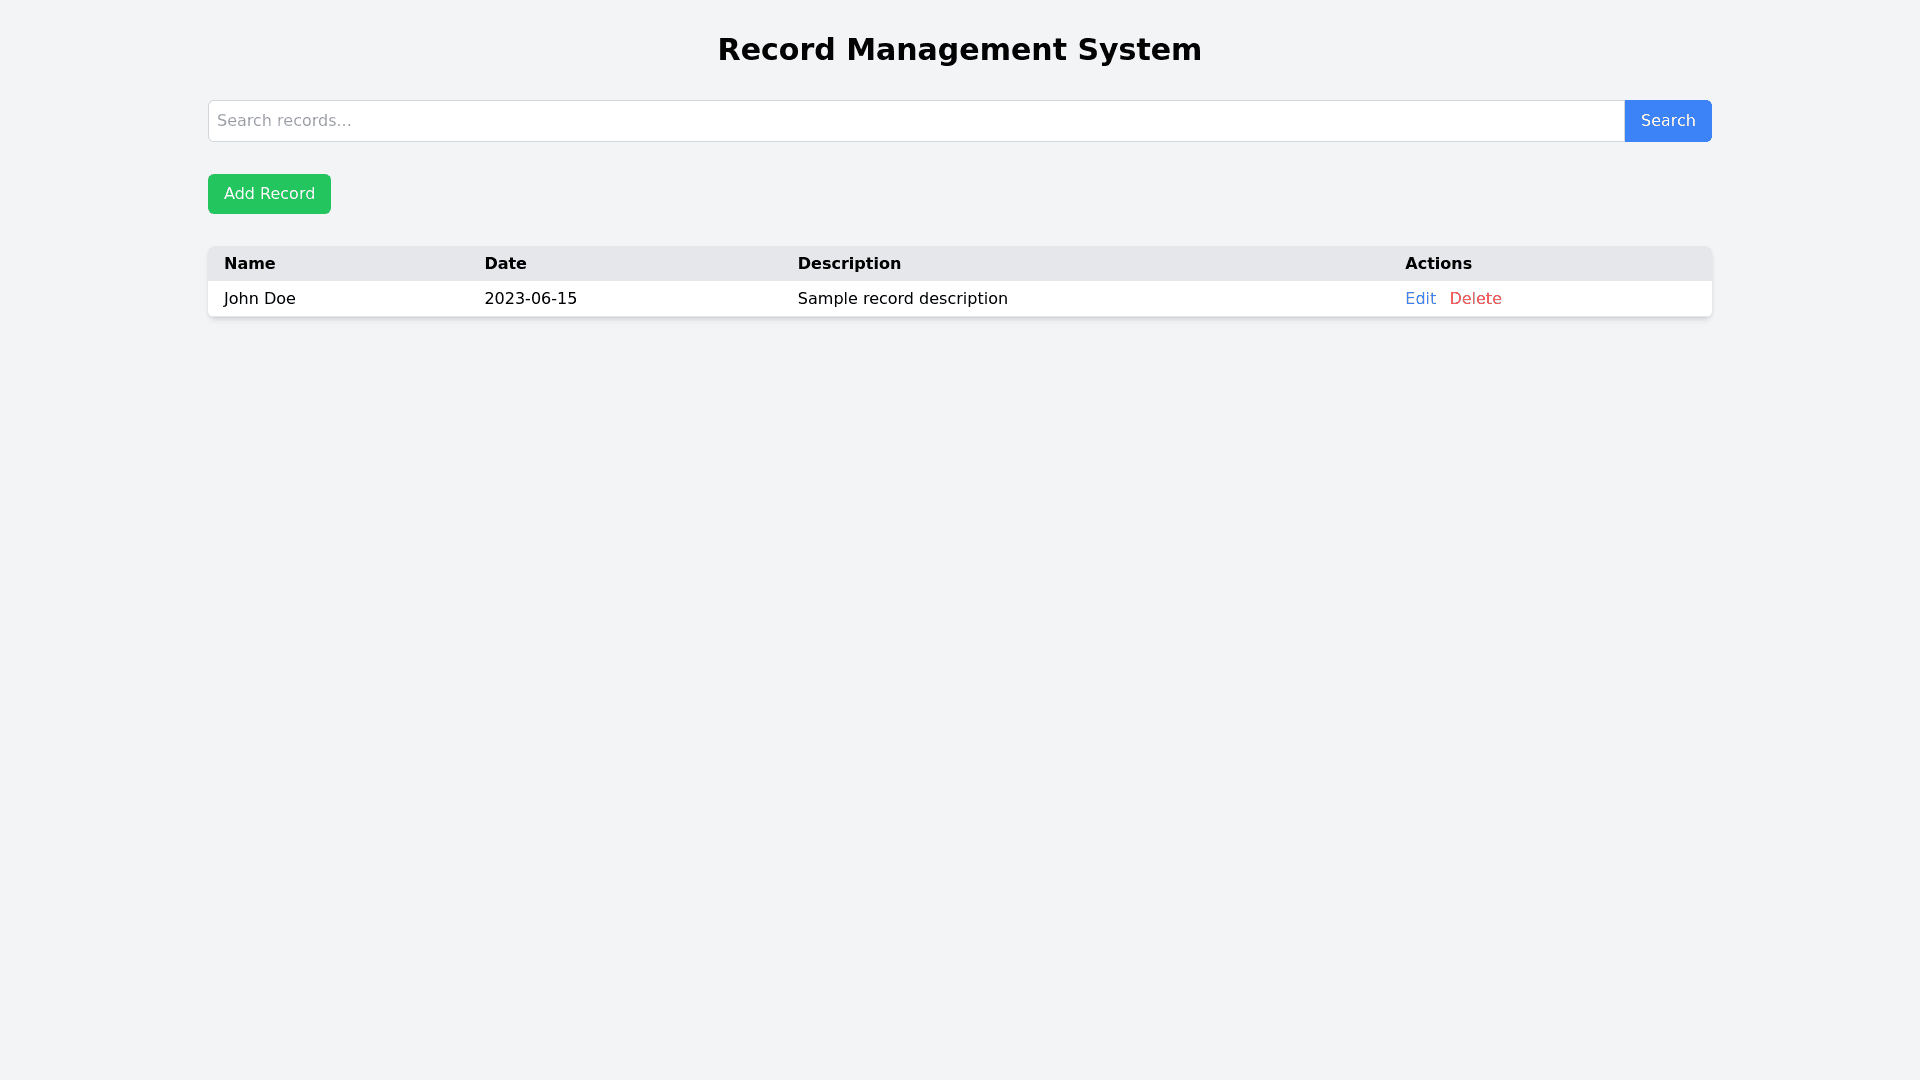Click the Add Record button
1920x1080 pixels.
pos(269,193)
